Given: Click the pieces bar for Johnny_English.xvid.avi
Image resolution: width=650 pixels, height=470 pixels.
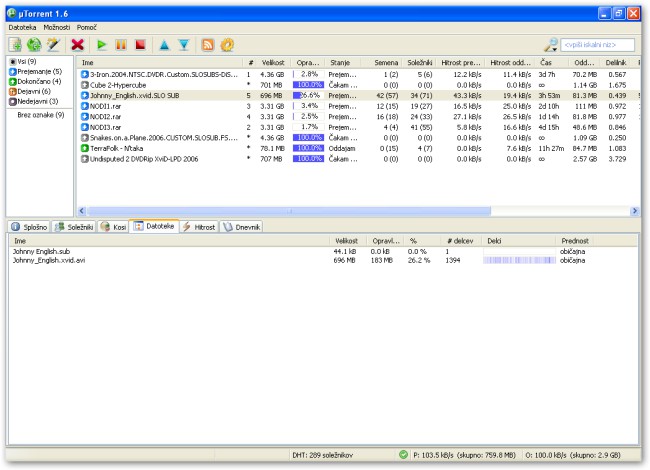Looking at the screenshot, I should (x=519, y=260).
